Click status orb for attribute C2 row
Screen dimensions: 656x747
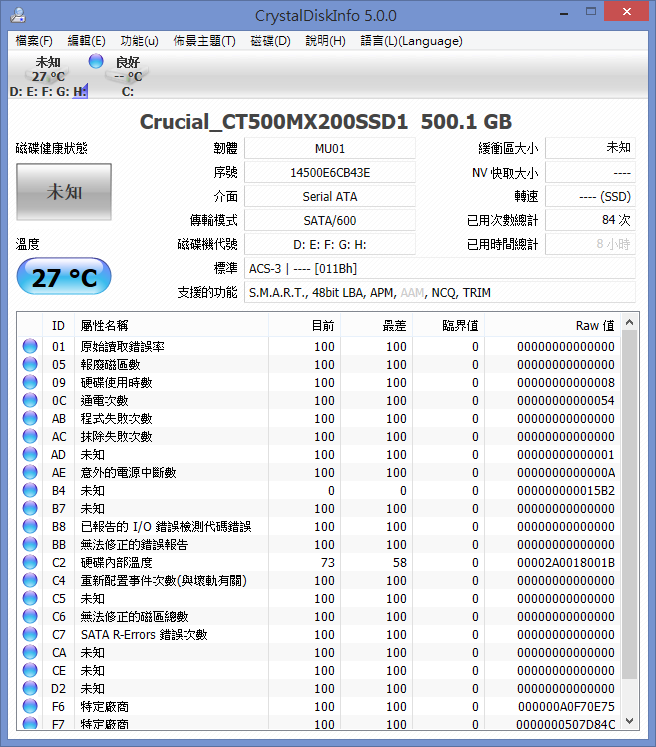(x=30, y=563)
